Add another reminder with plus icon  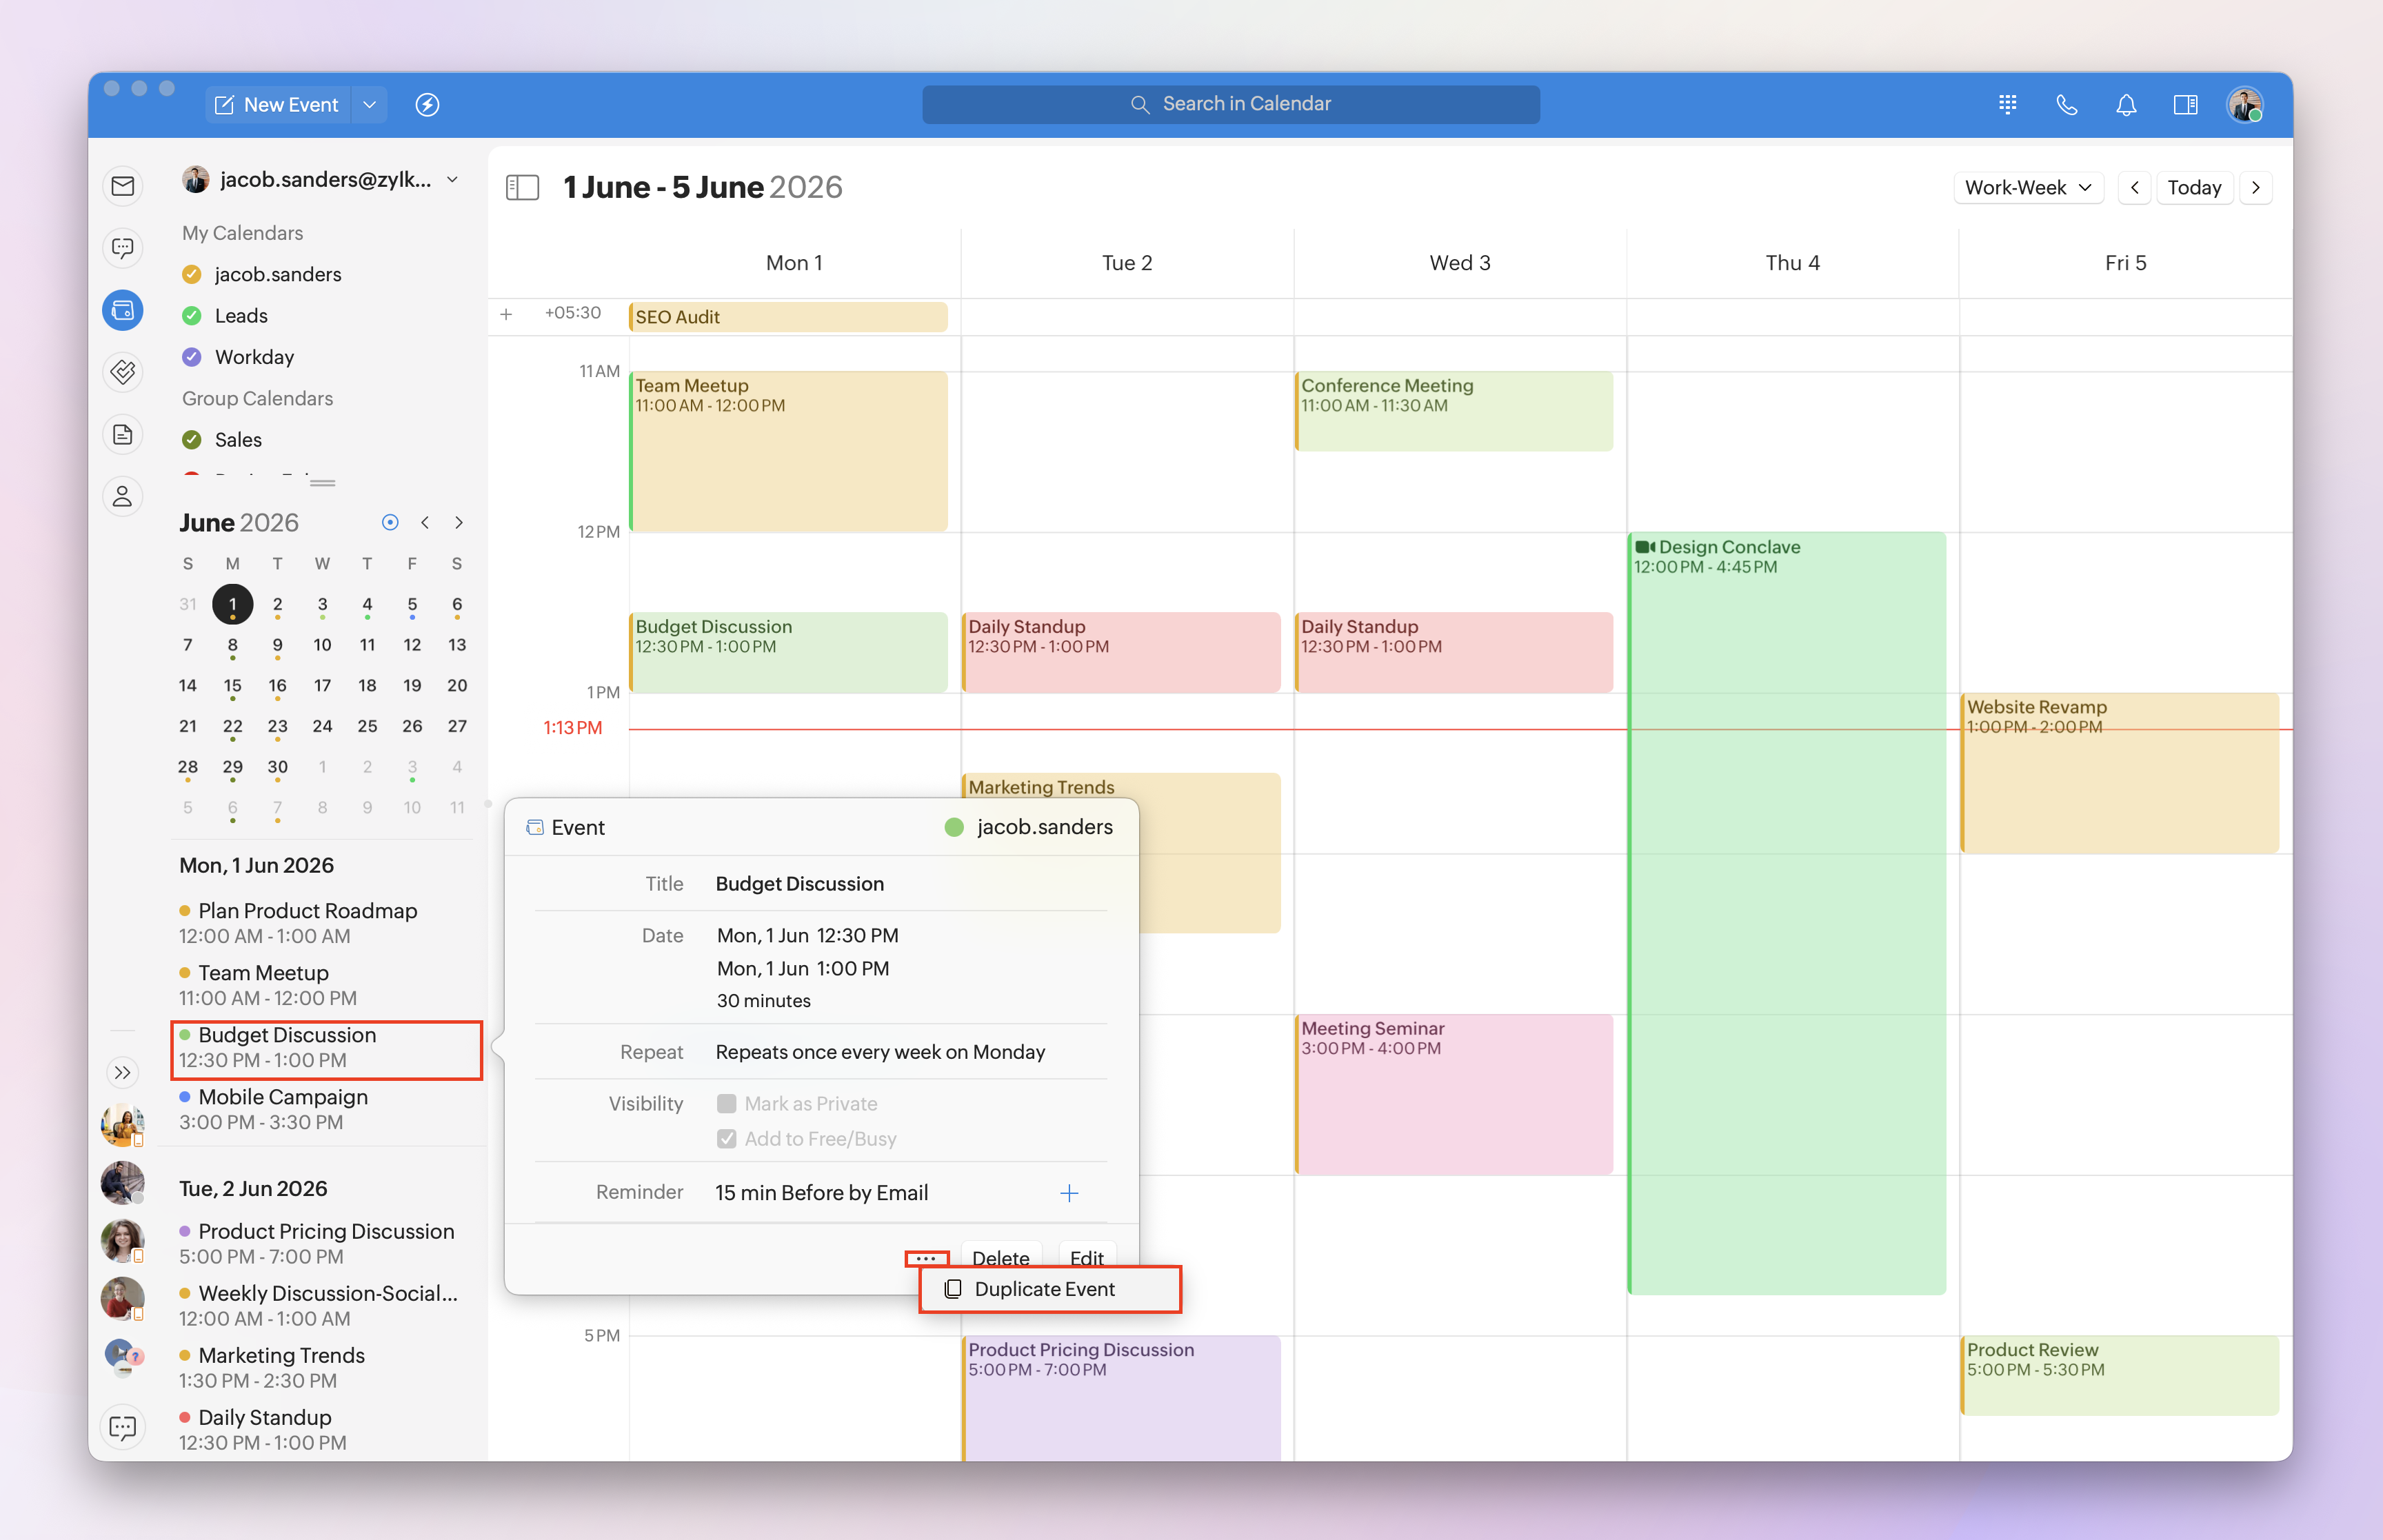1069,1193
